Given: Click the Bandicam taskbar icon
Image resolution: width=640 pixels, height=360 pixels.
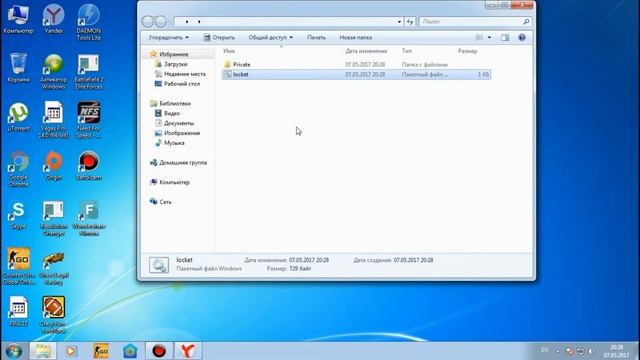Looking at the screenshot, I should pyautogui.click(x=159, y=351).
